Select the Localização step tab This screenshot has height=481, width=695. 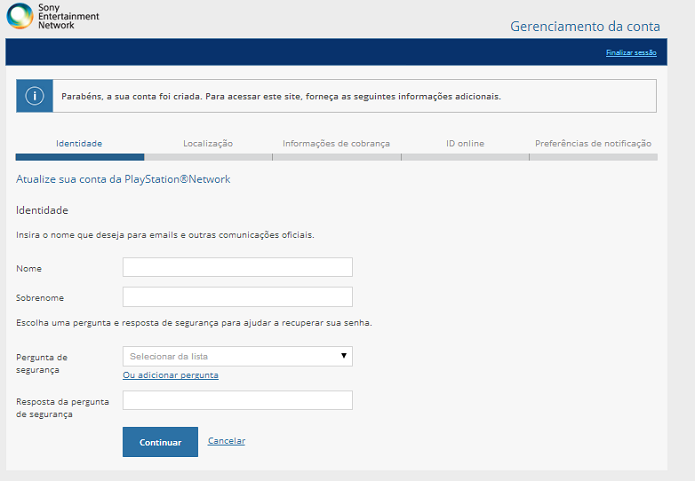tap(208, 144)
